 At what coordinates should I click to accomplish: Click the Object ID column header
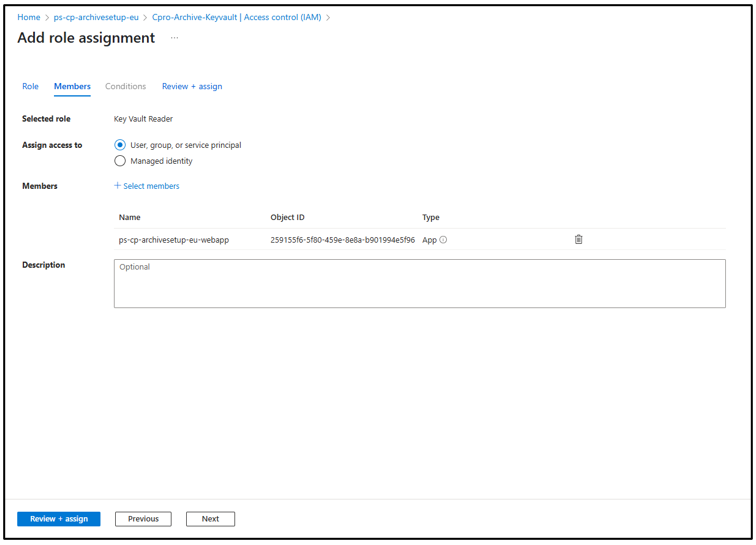click(287, 217)
